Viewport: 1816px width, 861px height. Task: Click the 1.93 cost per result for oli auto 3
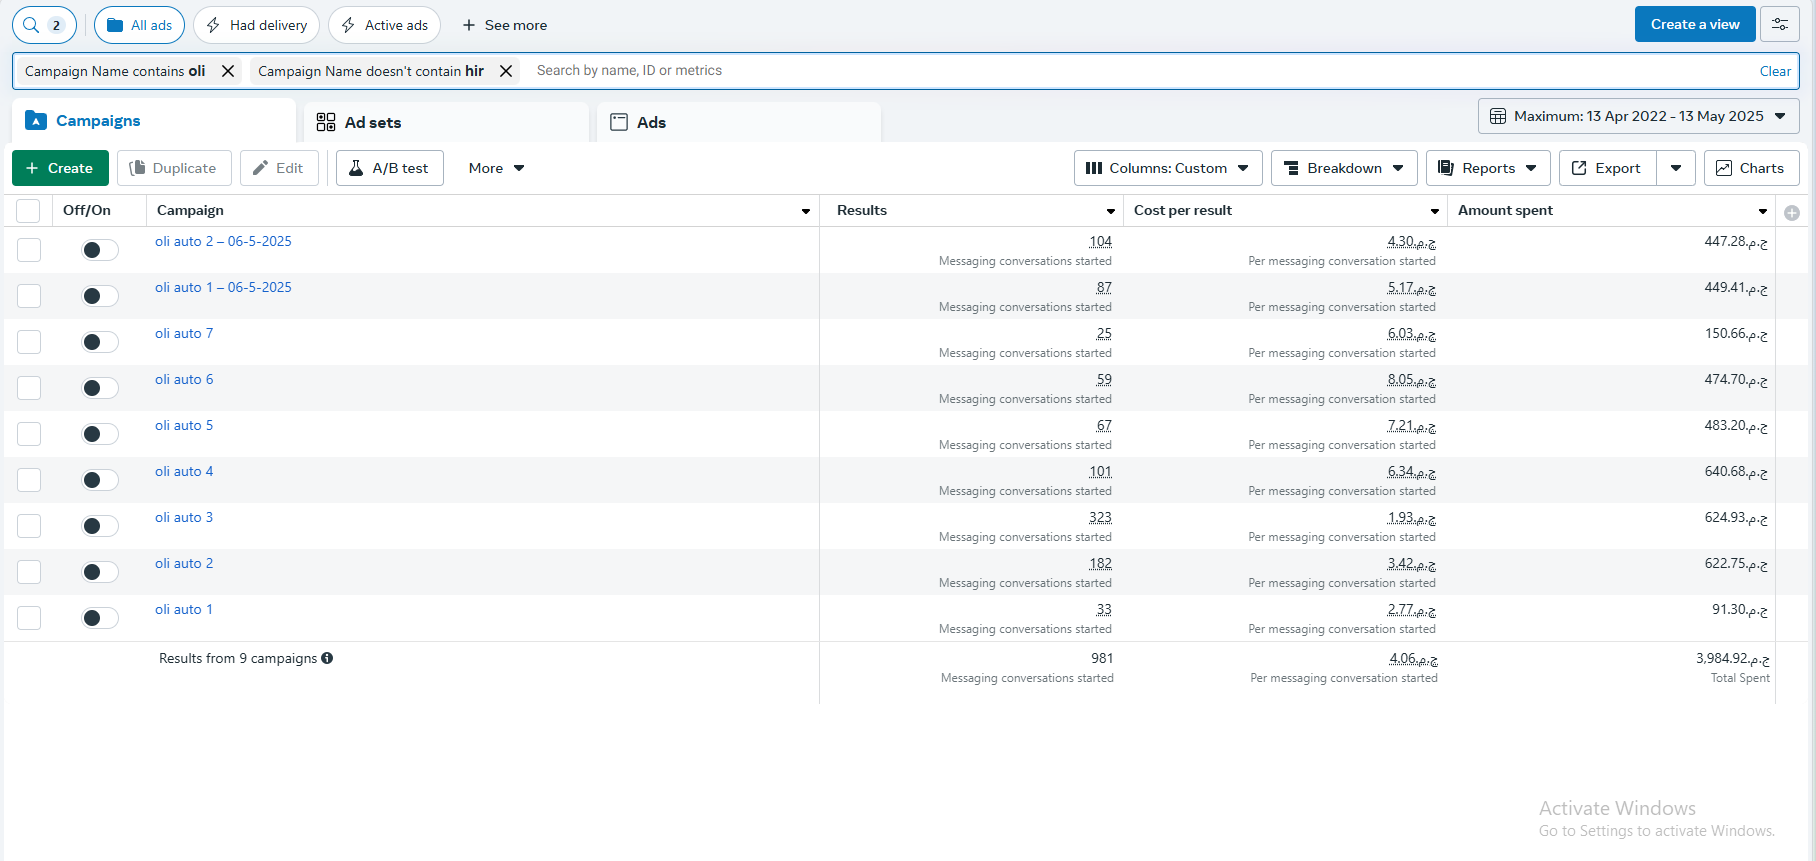[x=1411, y=518]
